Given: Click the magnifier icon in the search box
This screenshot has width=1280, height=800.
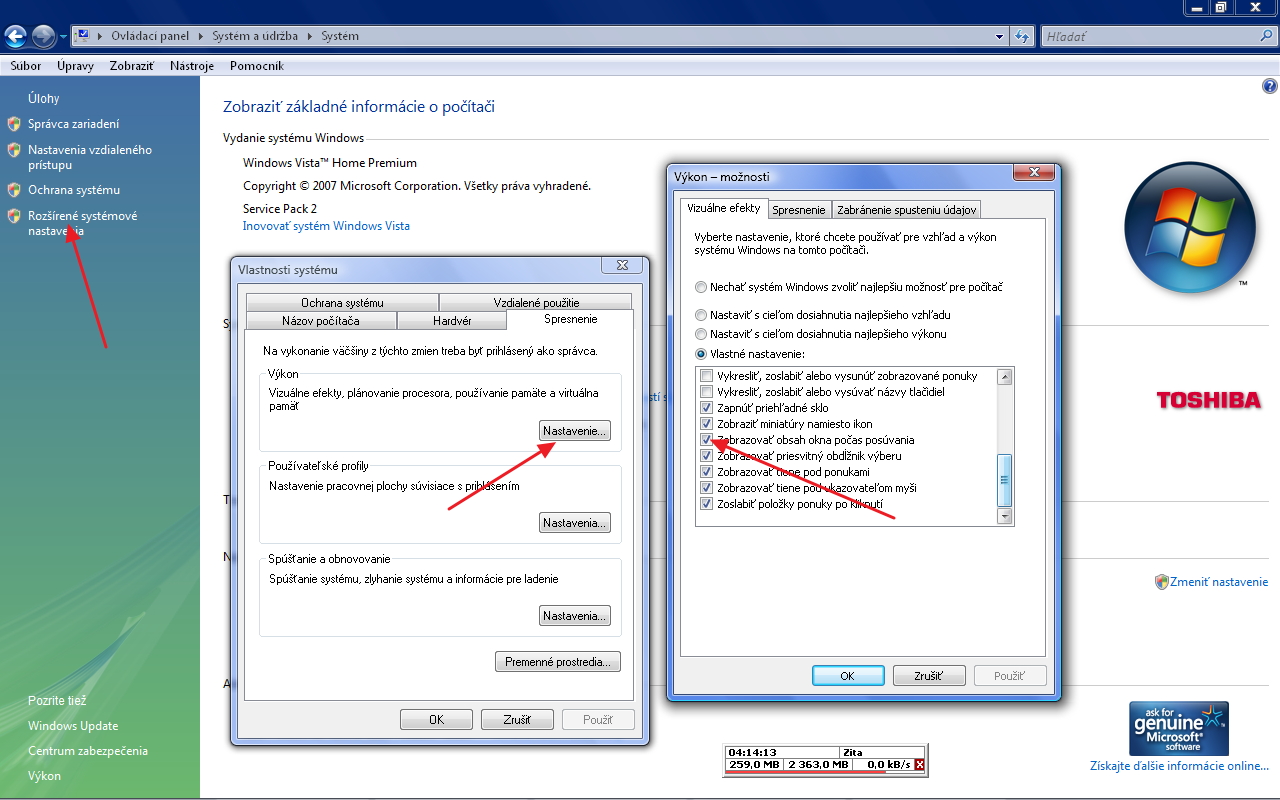Looking at the screenshot, I should coord(1266,36).
